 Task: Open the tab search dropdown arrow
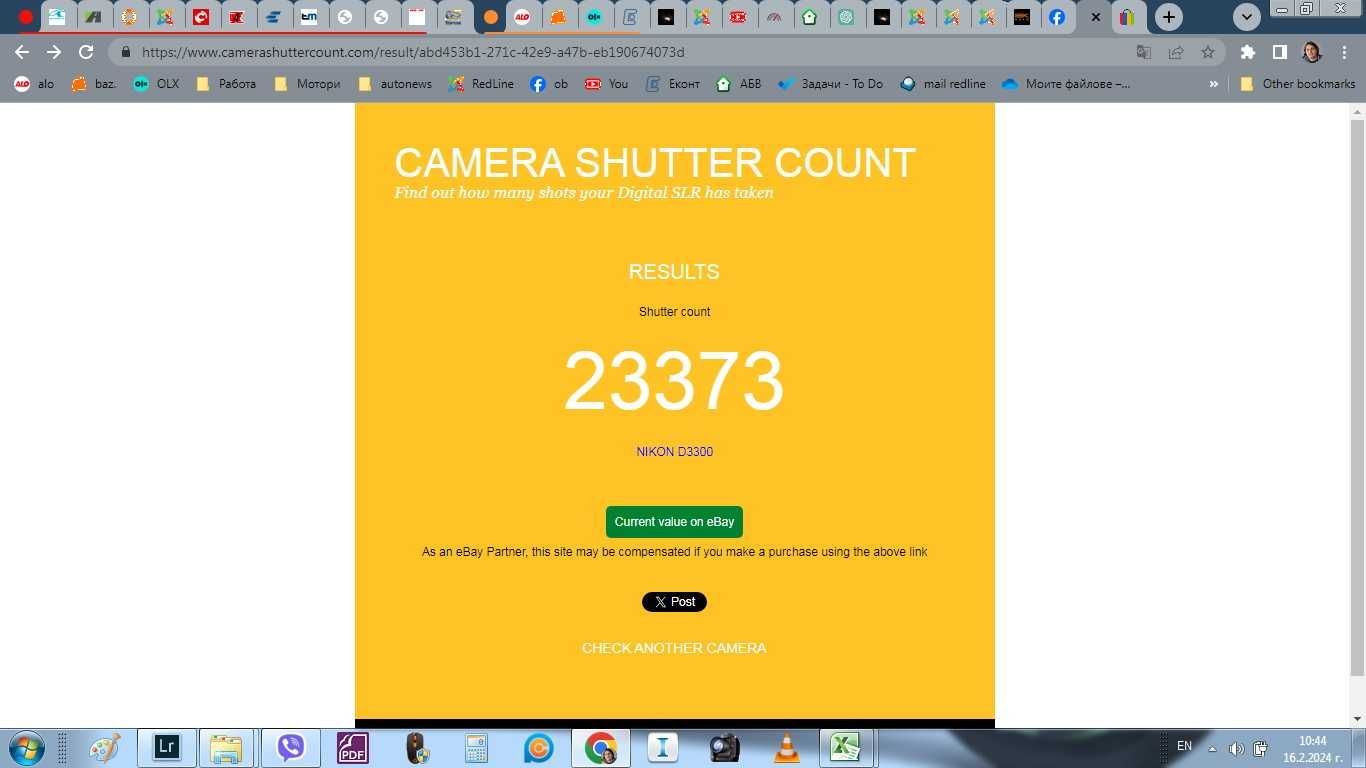point(1246,17)
